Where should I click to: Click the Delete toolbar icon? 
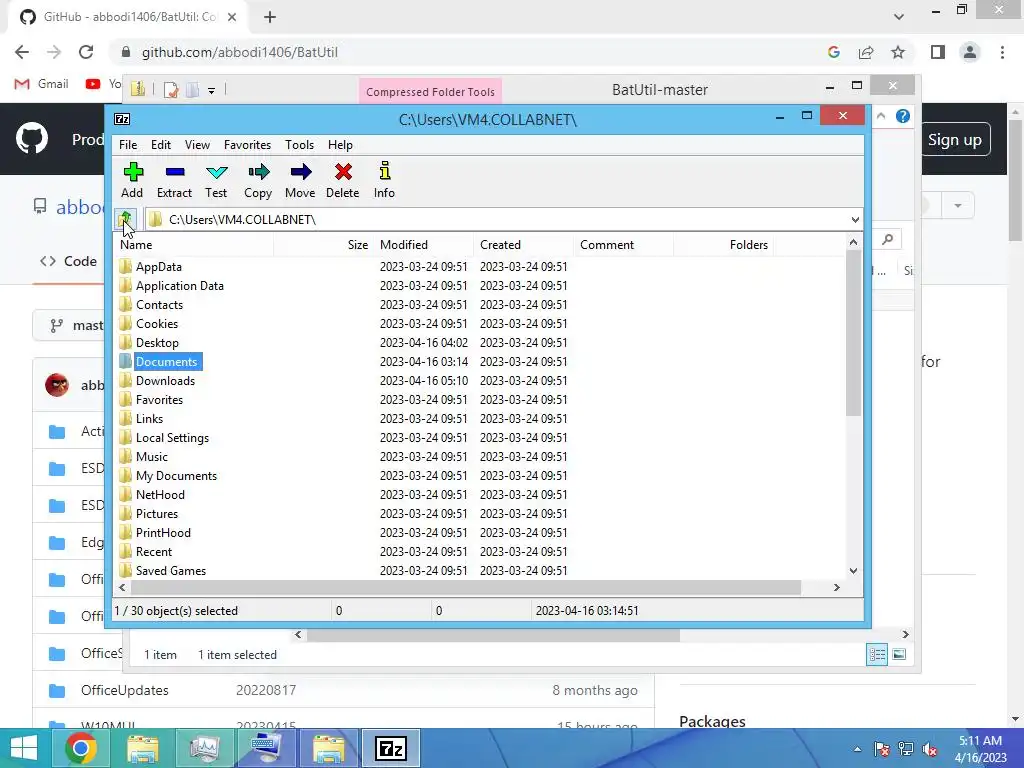tap(343, 172)
